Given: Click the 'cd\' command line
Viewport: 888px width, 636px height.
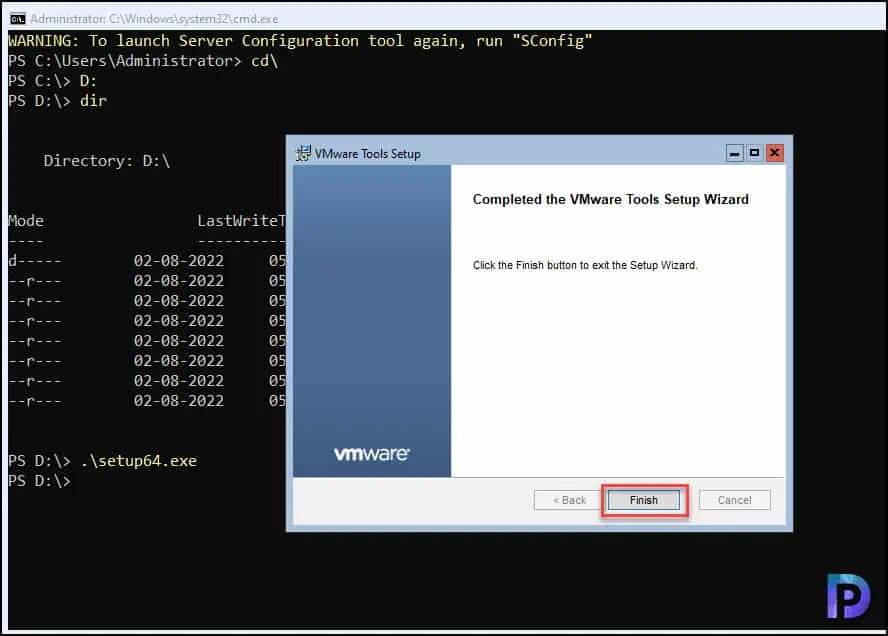Looking at the screenshot, I should (143, 61).
